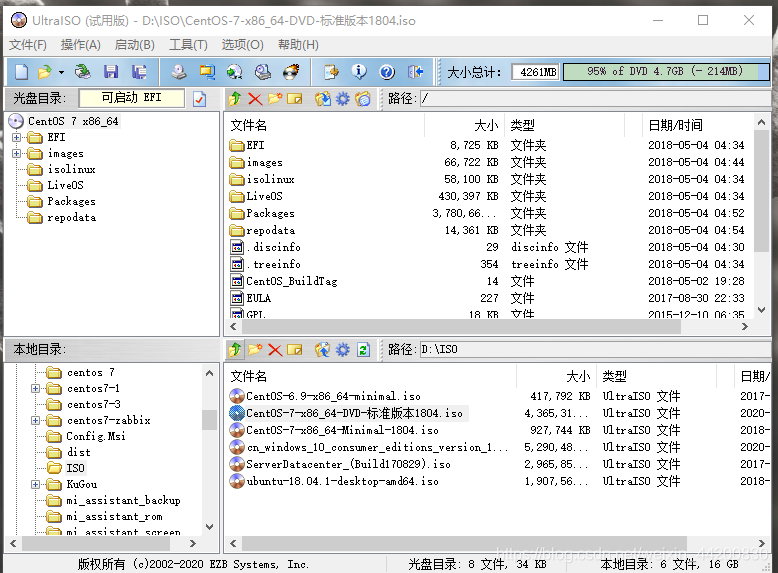Expand the KuGou folder in local tree
The height and width of the screenshot is (573, 778).
(x=35, y=485)
